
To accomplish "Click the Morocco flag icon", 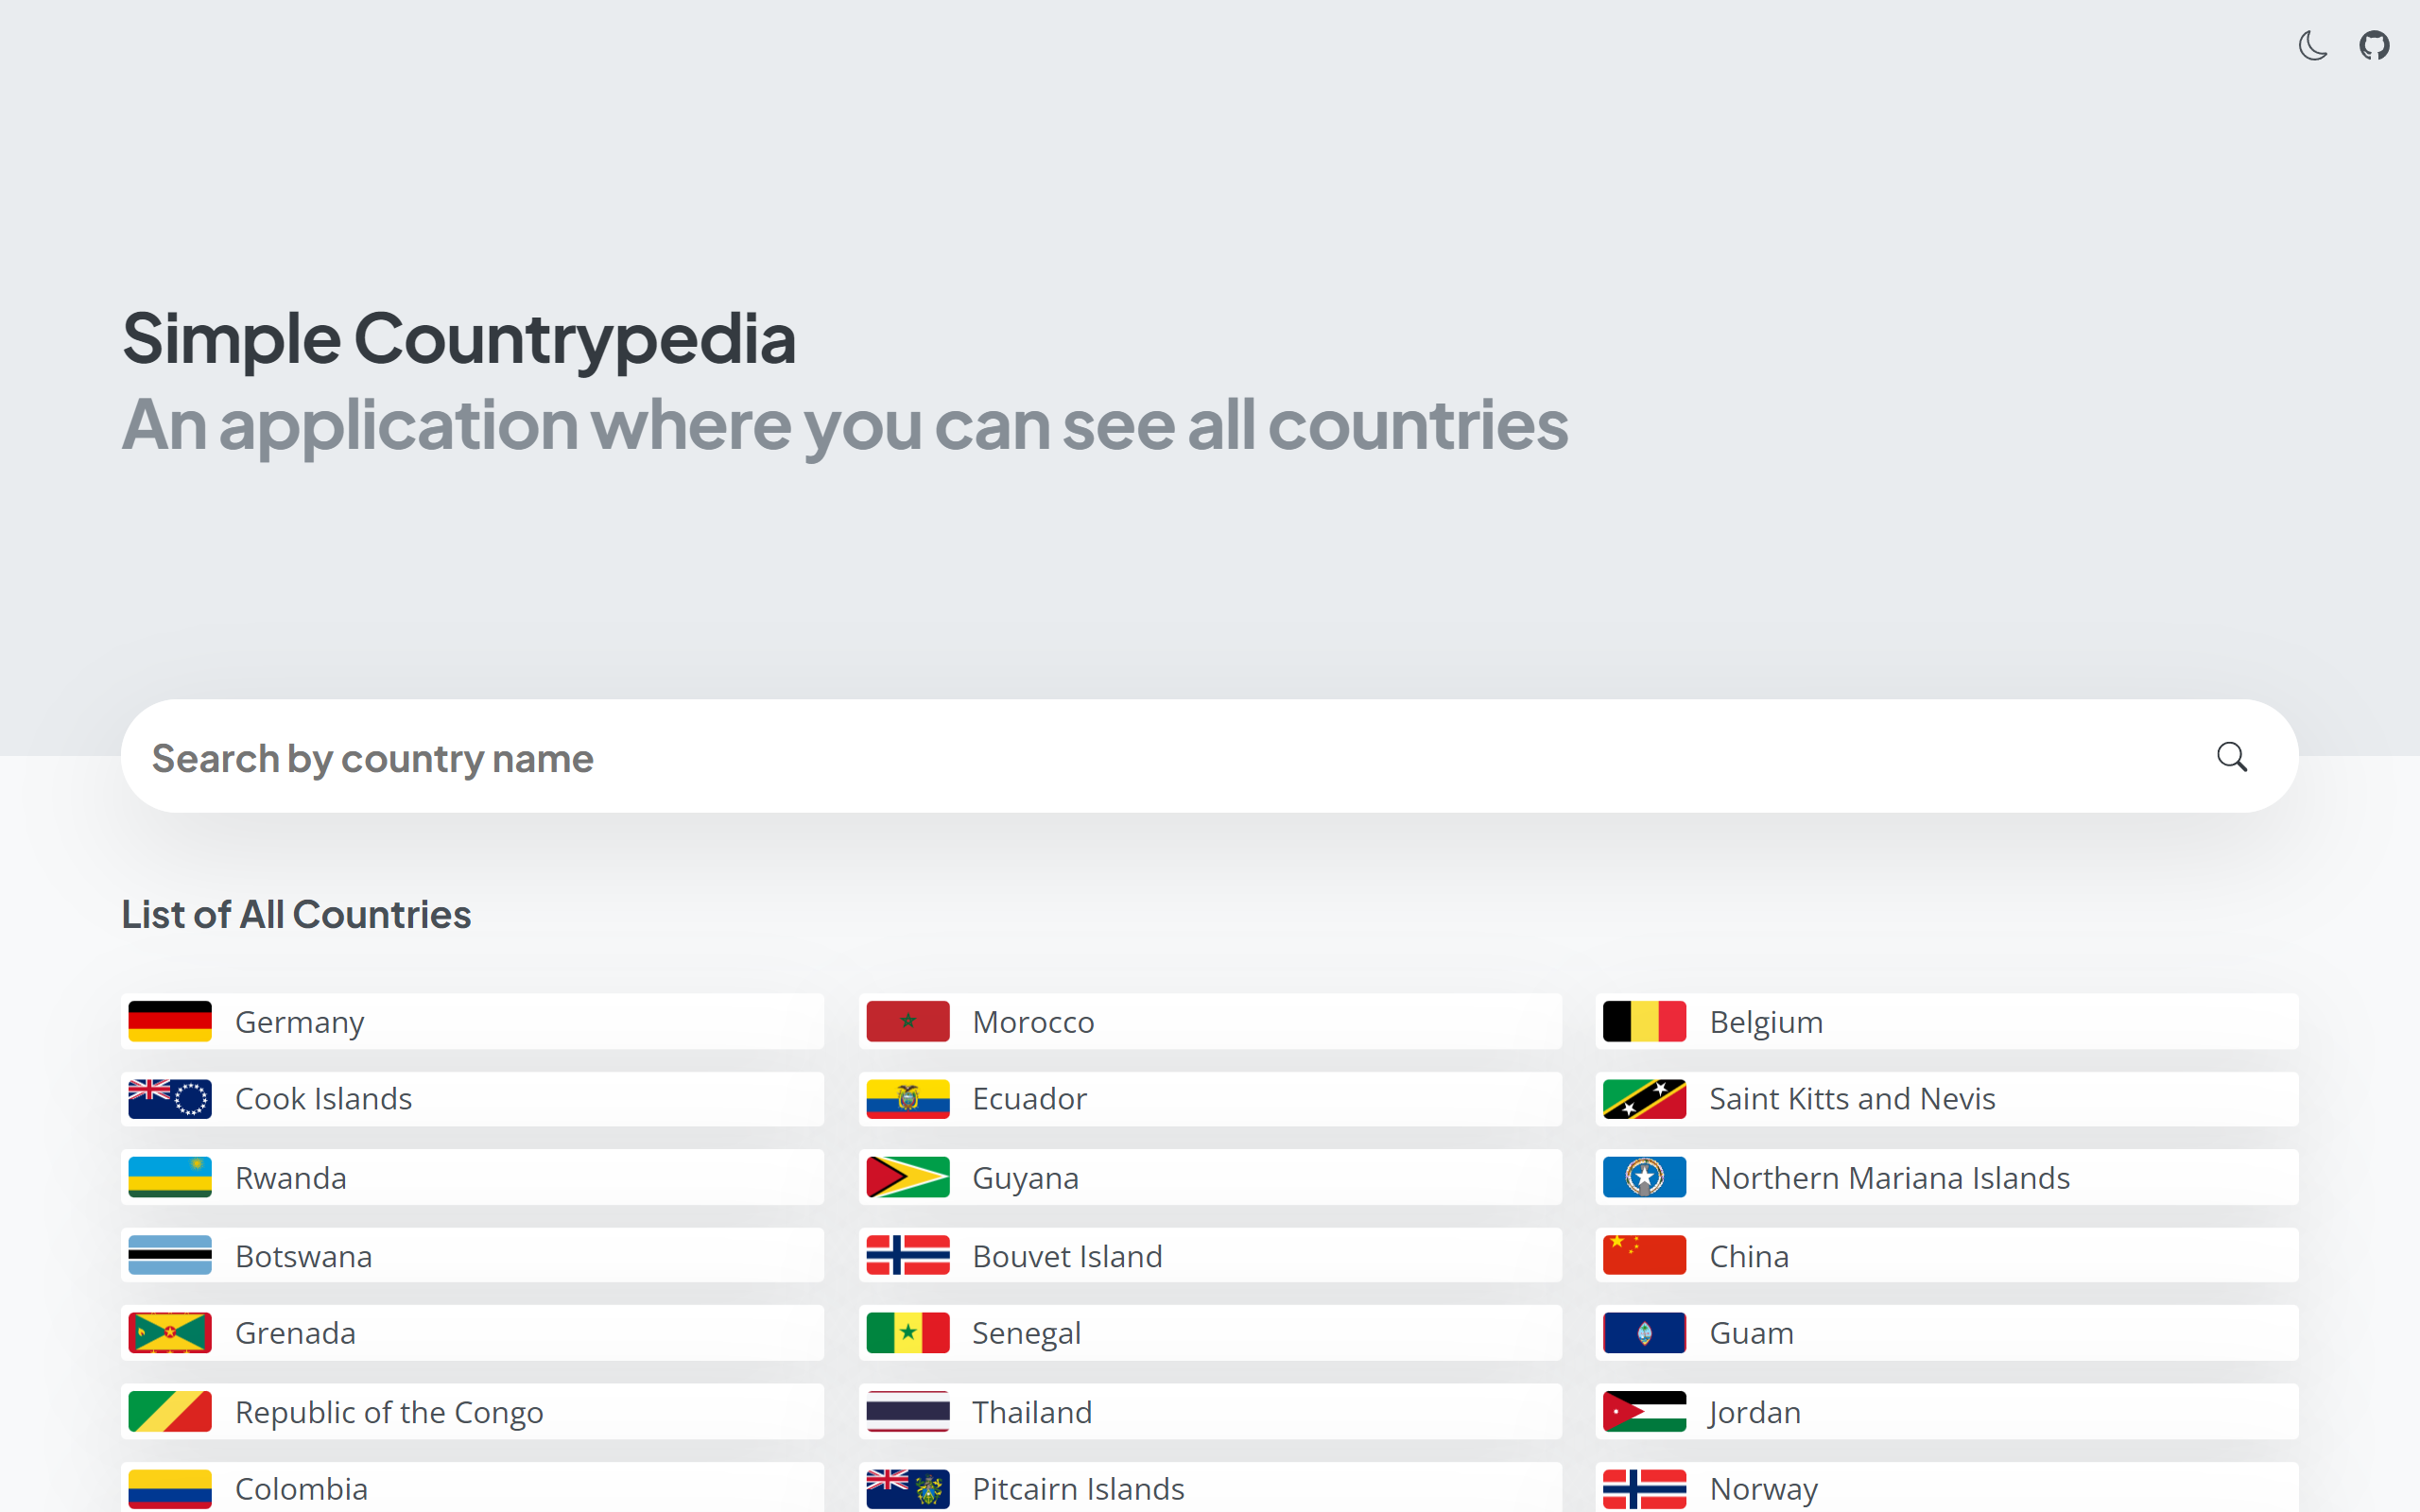I will pyautogui.click(x=907, y=1021).
